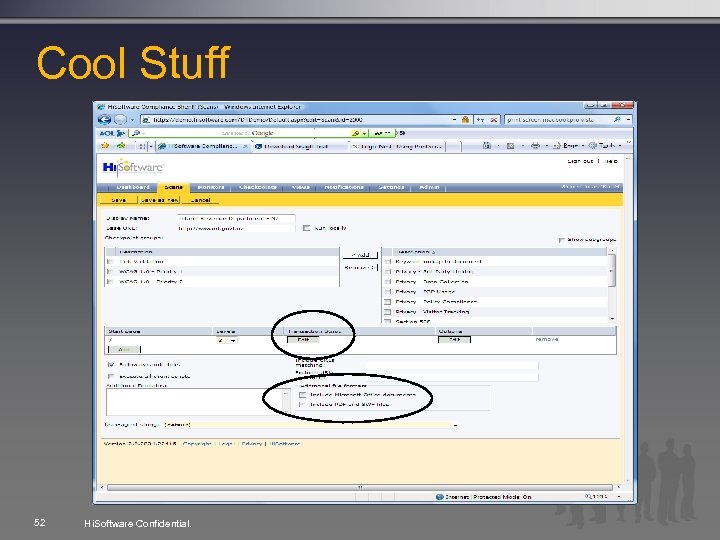Check the Link Validation checkpoint group
Screen dimensions: 720x540
tap(110, 262)
